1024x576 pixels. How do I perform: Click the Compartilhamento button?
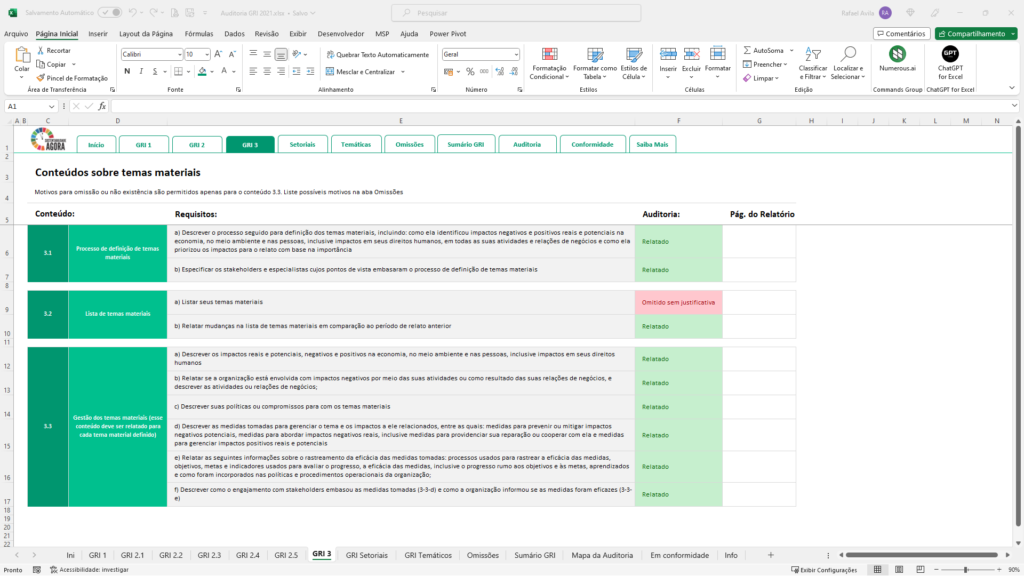point(976,33)
